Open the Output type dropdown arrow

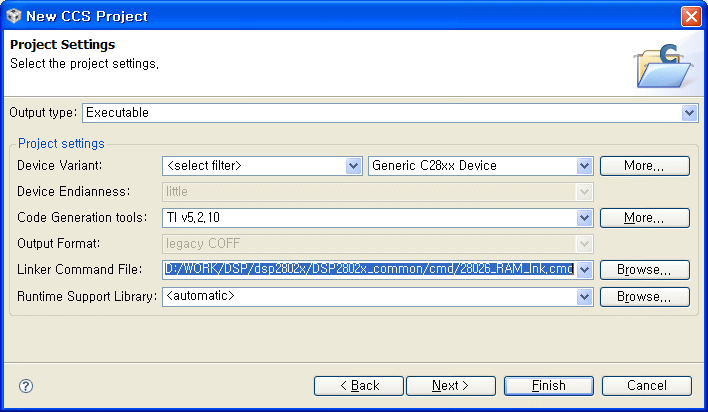(x=689, y=112)
